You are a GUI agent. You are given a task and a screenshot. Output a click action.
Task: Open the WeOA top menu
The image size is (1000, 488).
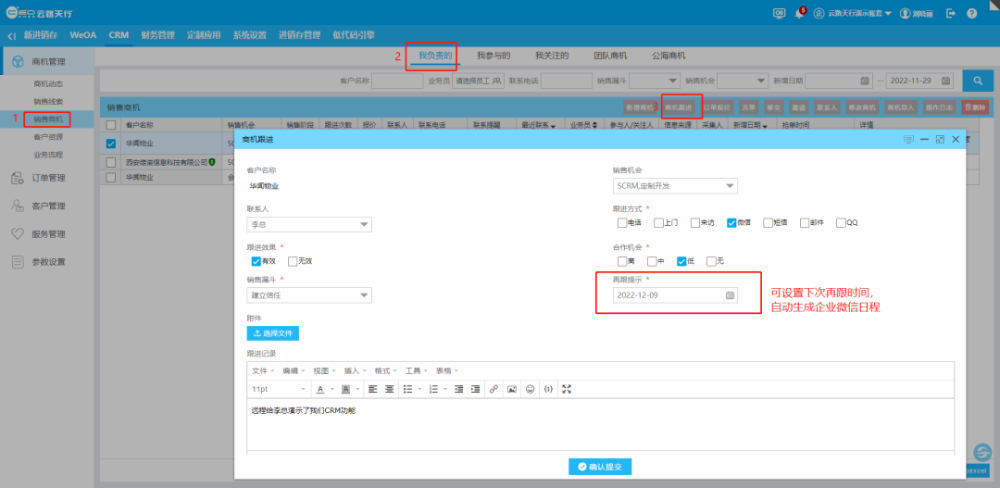(83, 36)
